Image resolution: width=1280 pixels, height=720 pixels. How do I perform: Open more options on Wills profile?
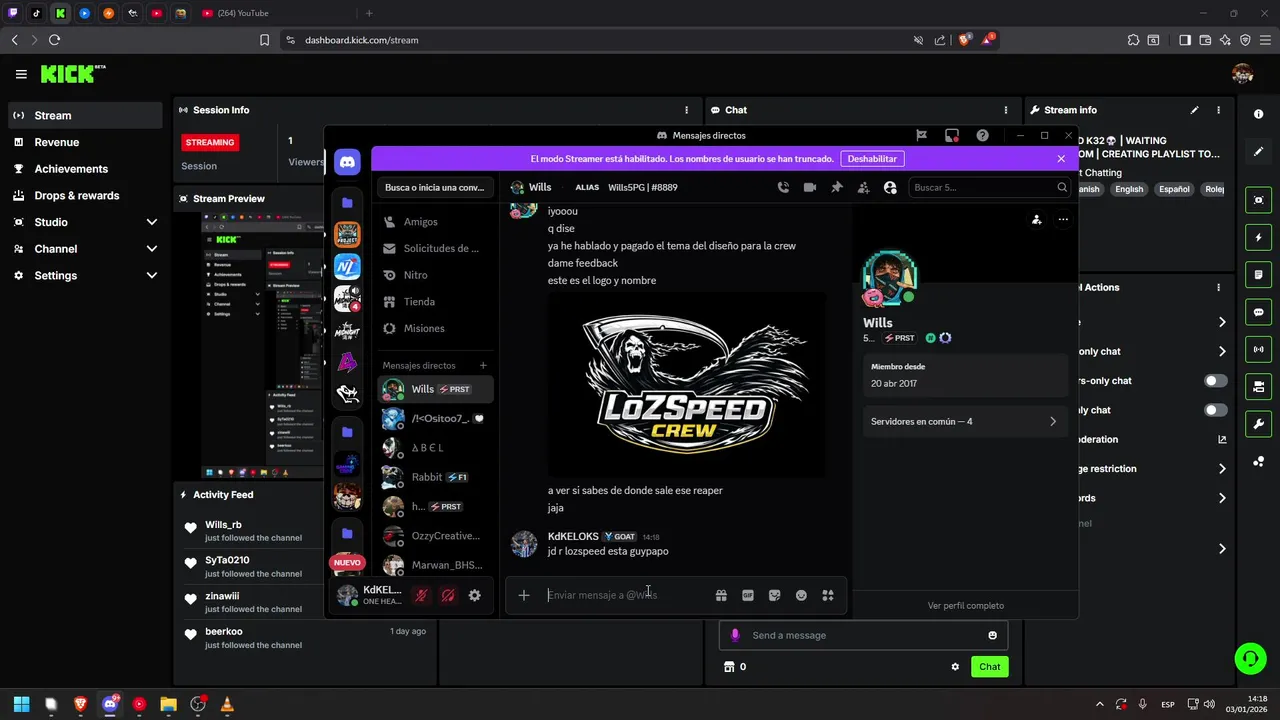pos(1063,219)
